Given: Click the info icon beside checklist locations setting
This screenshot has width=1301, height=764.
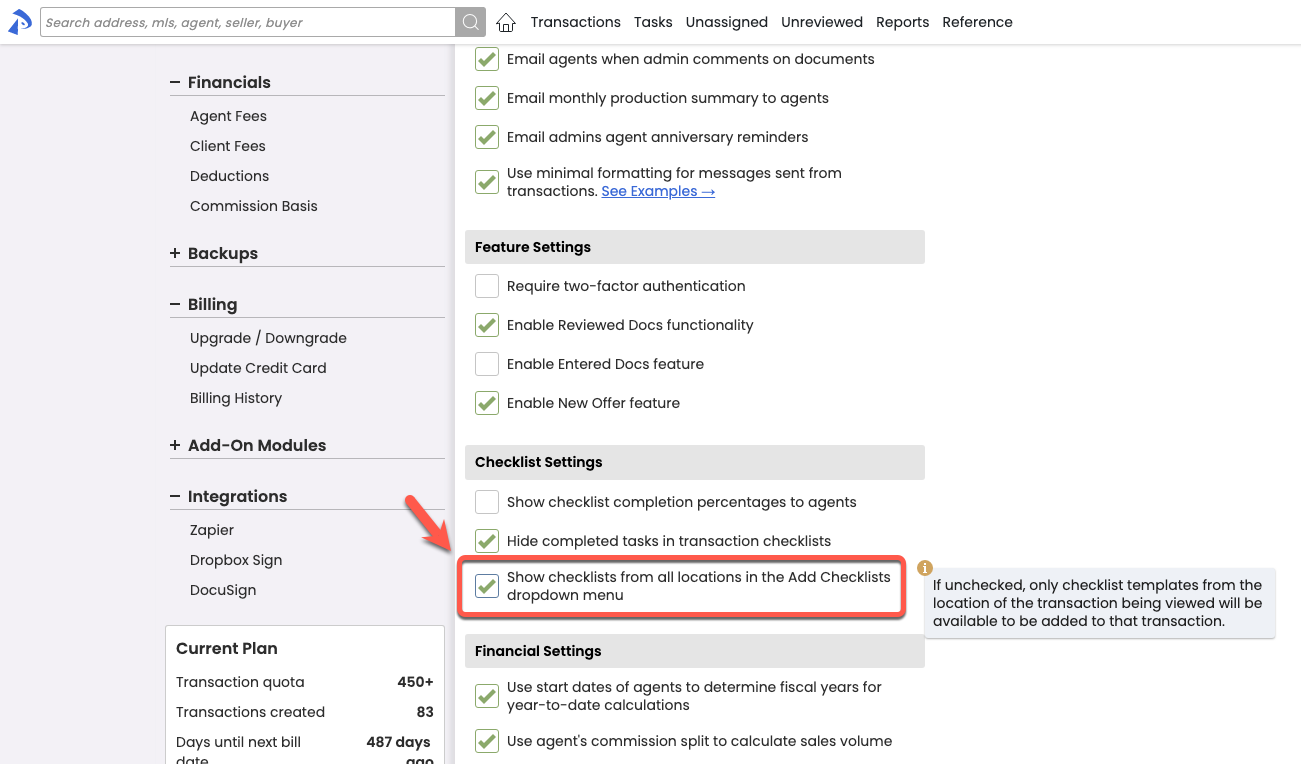Looking at the screenshot, I should [925, 568].
